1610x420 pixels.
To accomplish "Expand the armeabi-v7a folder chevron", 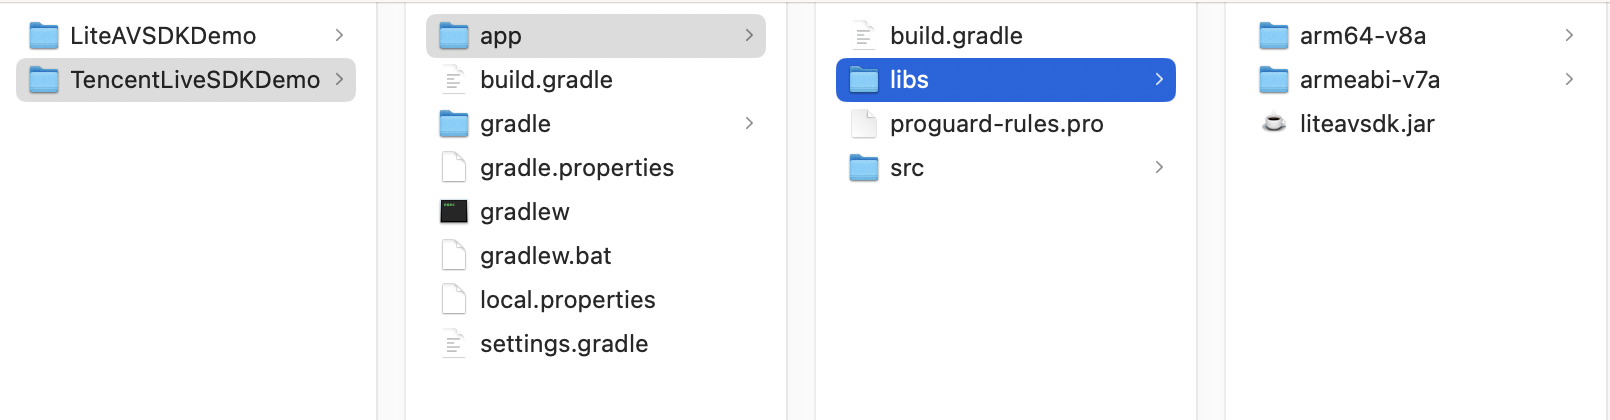I will 1569,80.
